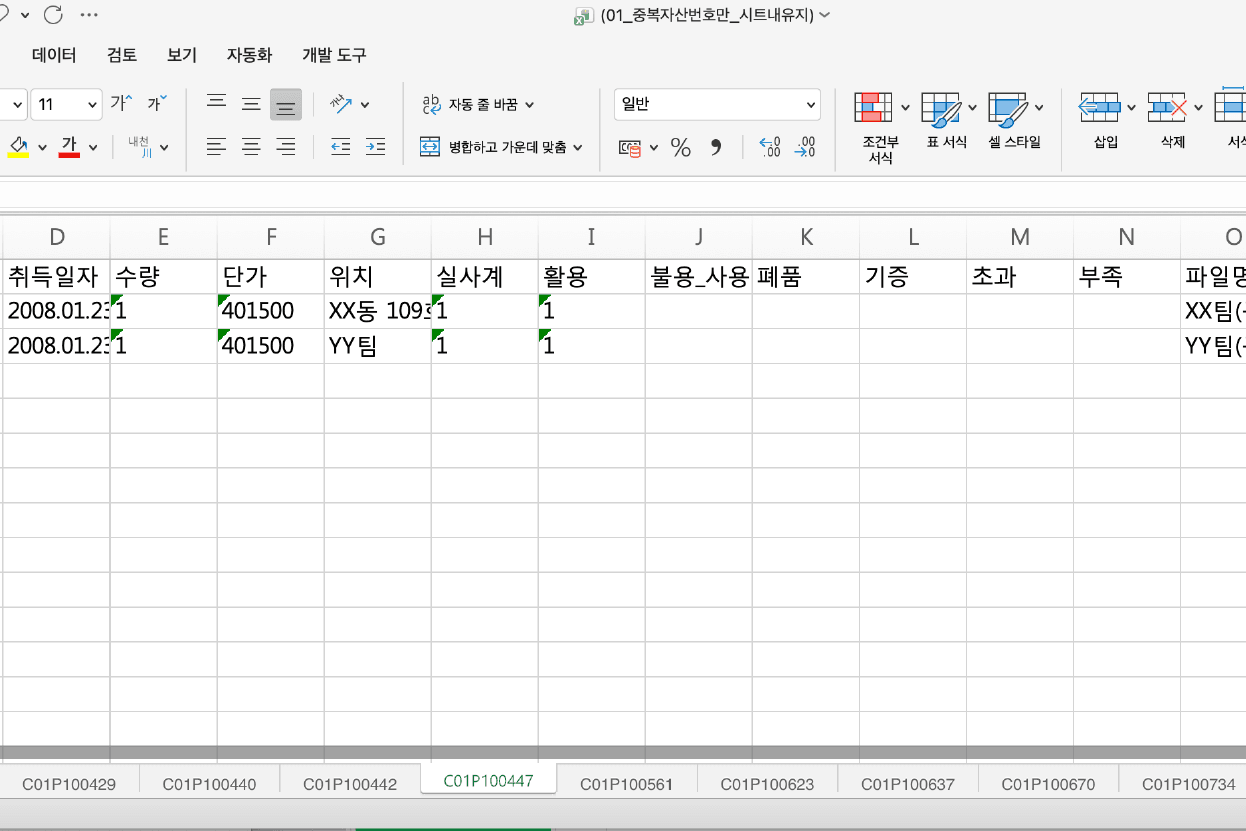Switch to sheet tab C01P100623
This screenshot has width=1246, height=831.
click(767, 784)
